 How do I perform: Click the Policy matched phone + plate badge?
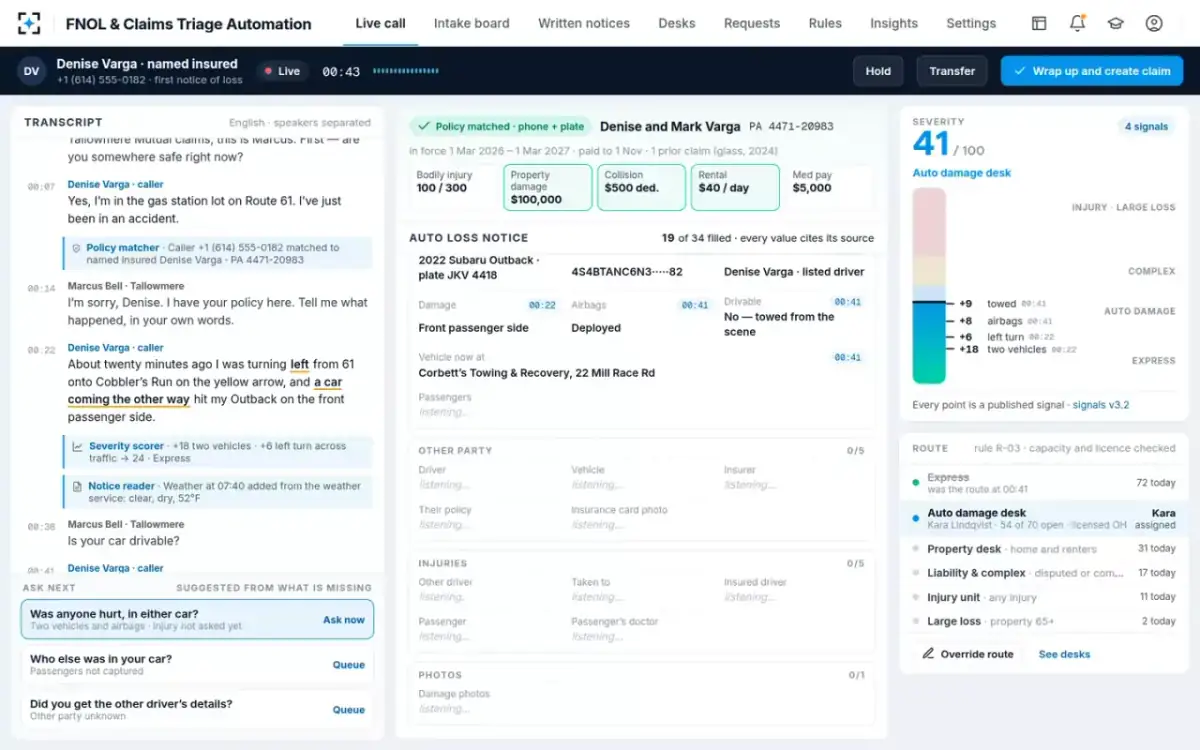click(x=502, y=127)
